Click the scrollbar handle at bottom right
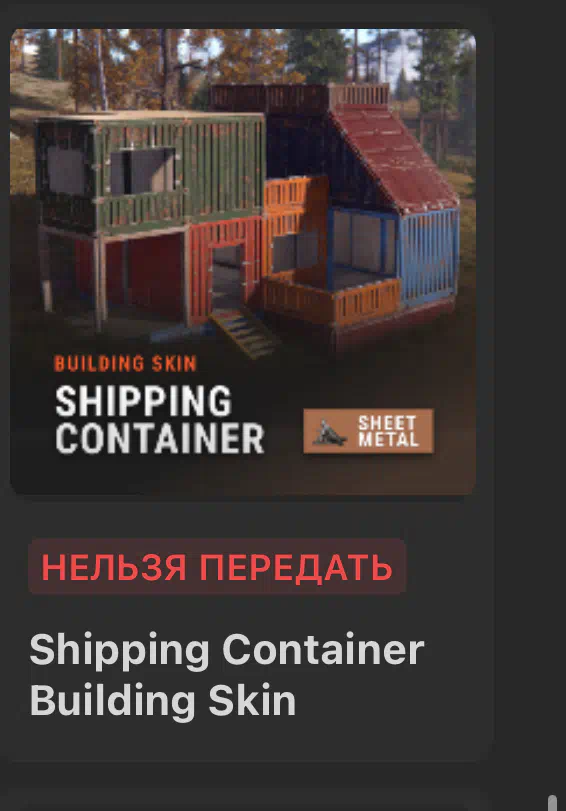 (553, 803)
